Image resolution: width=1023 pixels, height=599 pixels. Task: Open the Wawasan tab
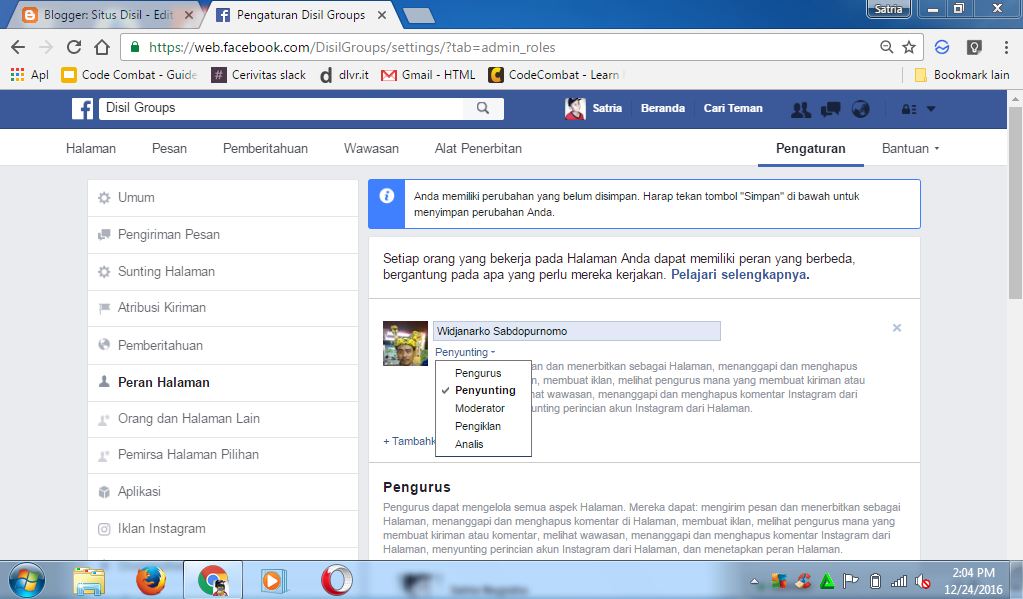click(x=371, y=148)
